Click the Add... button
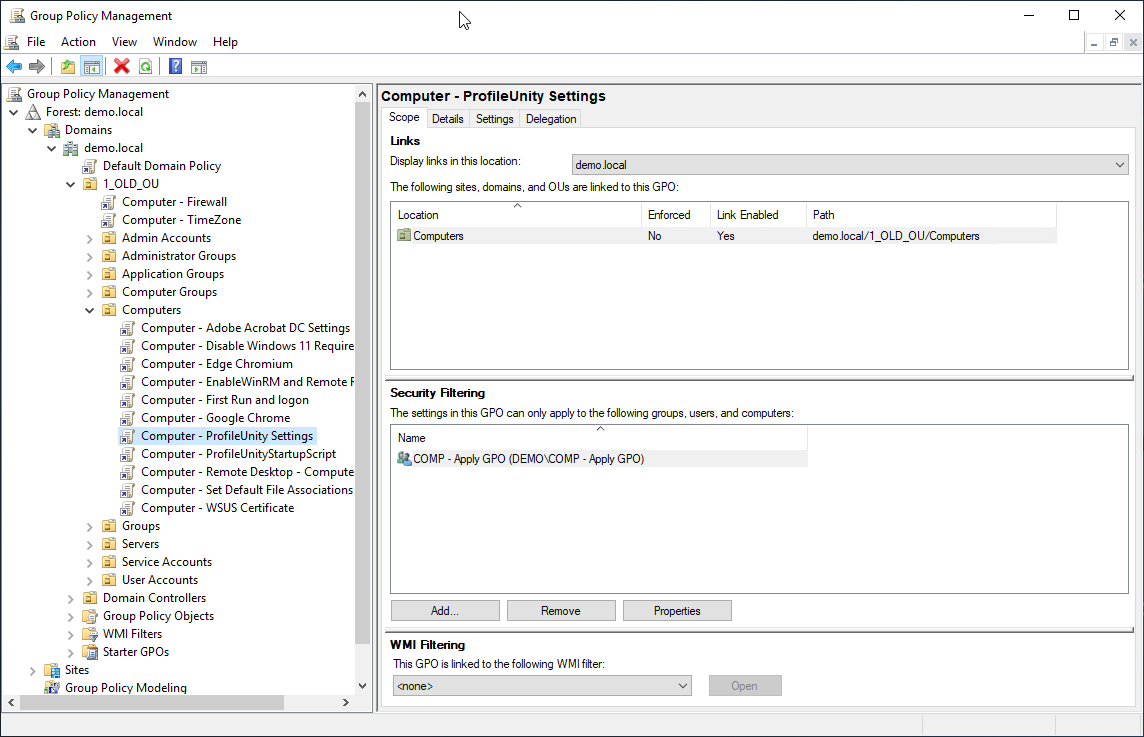1144x737 pixels. 445,611
